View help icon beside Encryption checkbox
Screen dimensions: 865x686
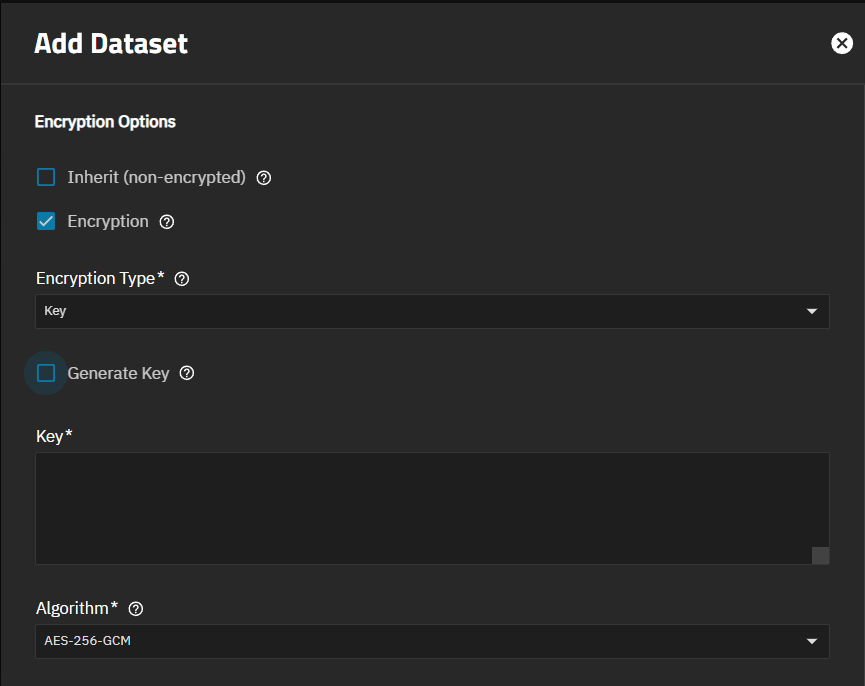[x=166, y=222]
